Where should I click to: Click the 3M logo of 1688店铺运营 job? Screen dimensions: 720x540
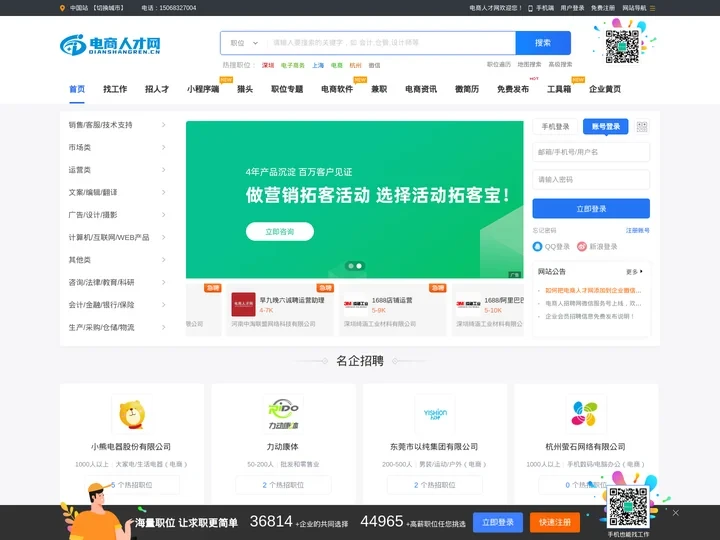(356, 304)
